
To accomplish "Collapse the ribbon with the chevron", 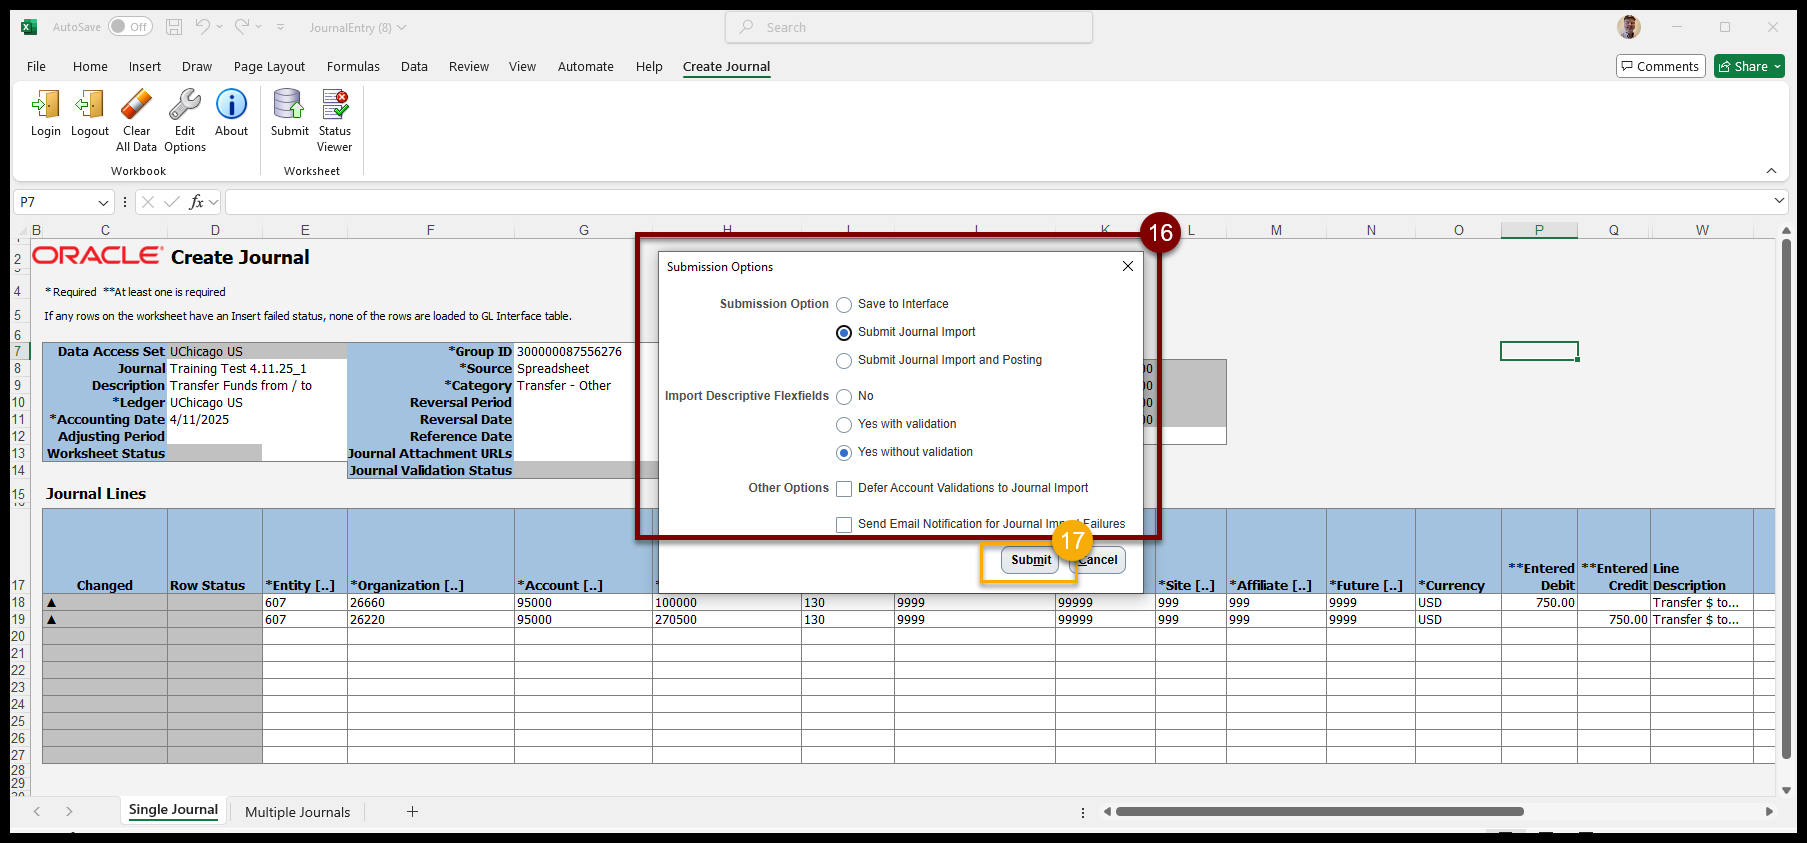I will pos(1771,171).
